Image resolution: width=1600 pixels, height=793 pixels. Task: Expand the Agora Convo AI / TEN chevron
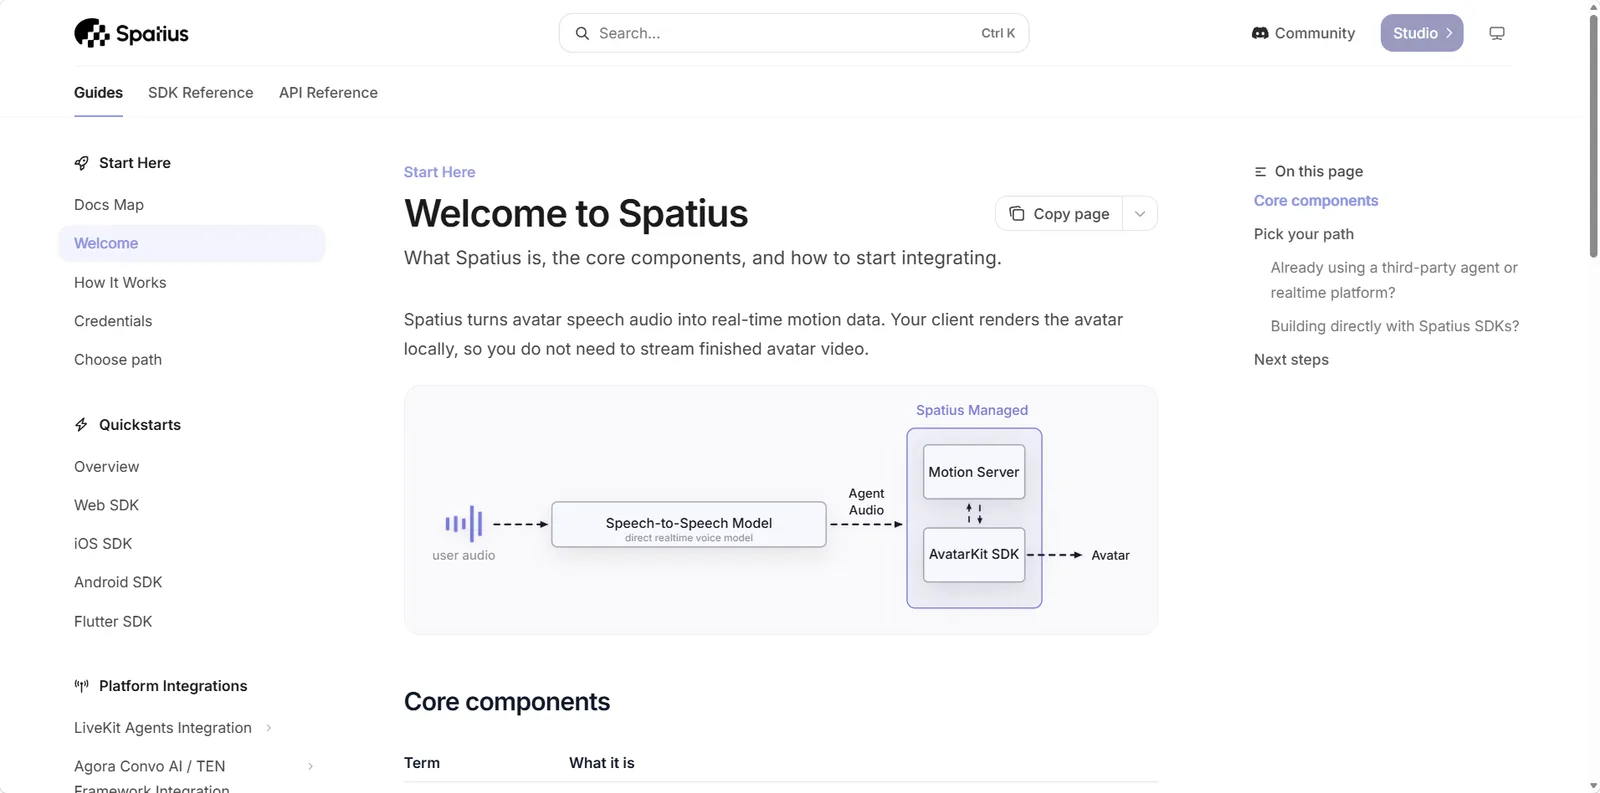310,766
